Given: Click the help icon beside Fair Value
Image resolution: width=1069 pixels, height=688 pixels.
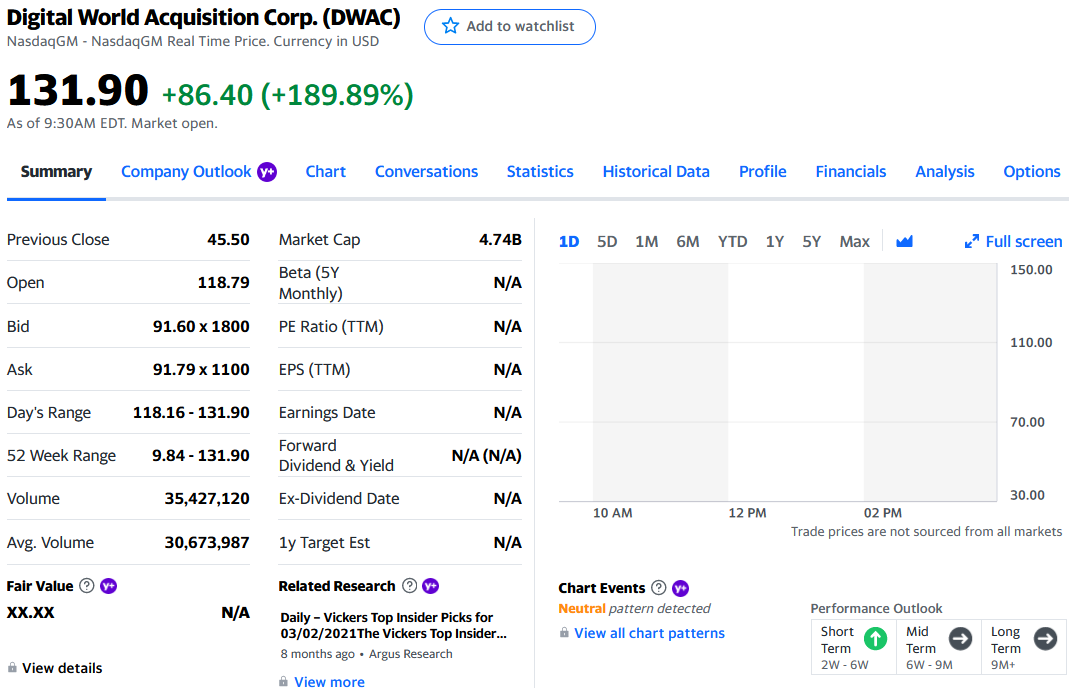Looking at the screenshot, I should pos(87,586).
